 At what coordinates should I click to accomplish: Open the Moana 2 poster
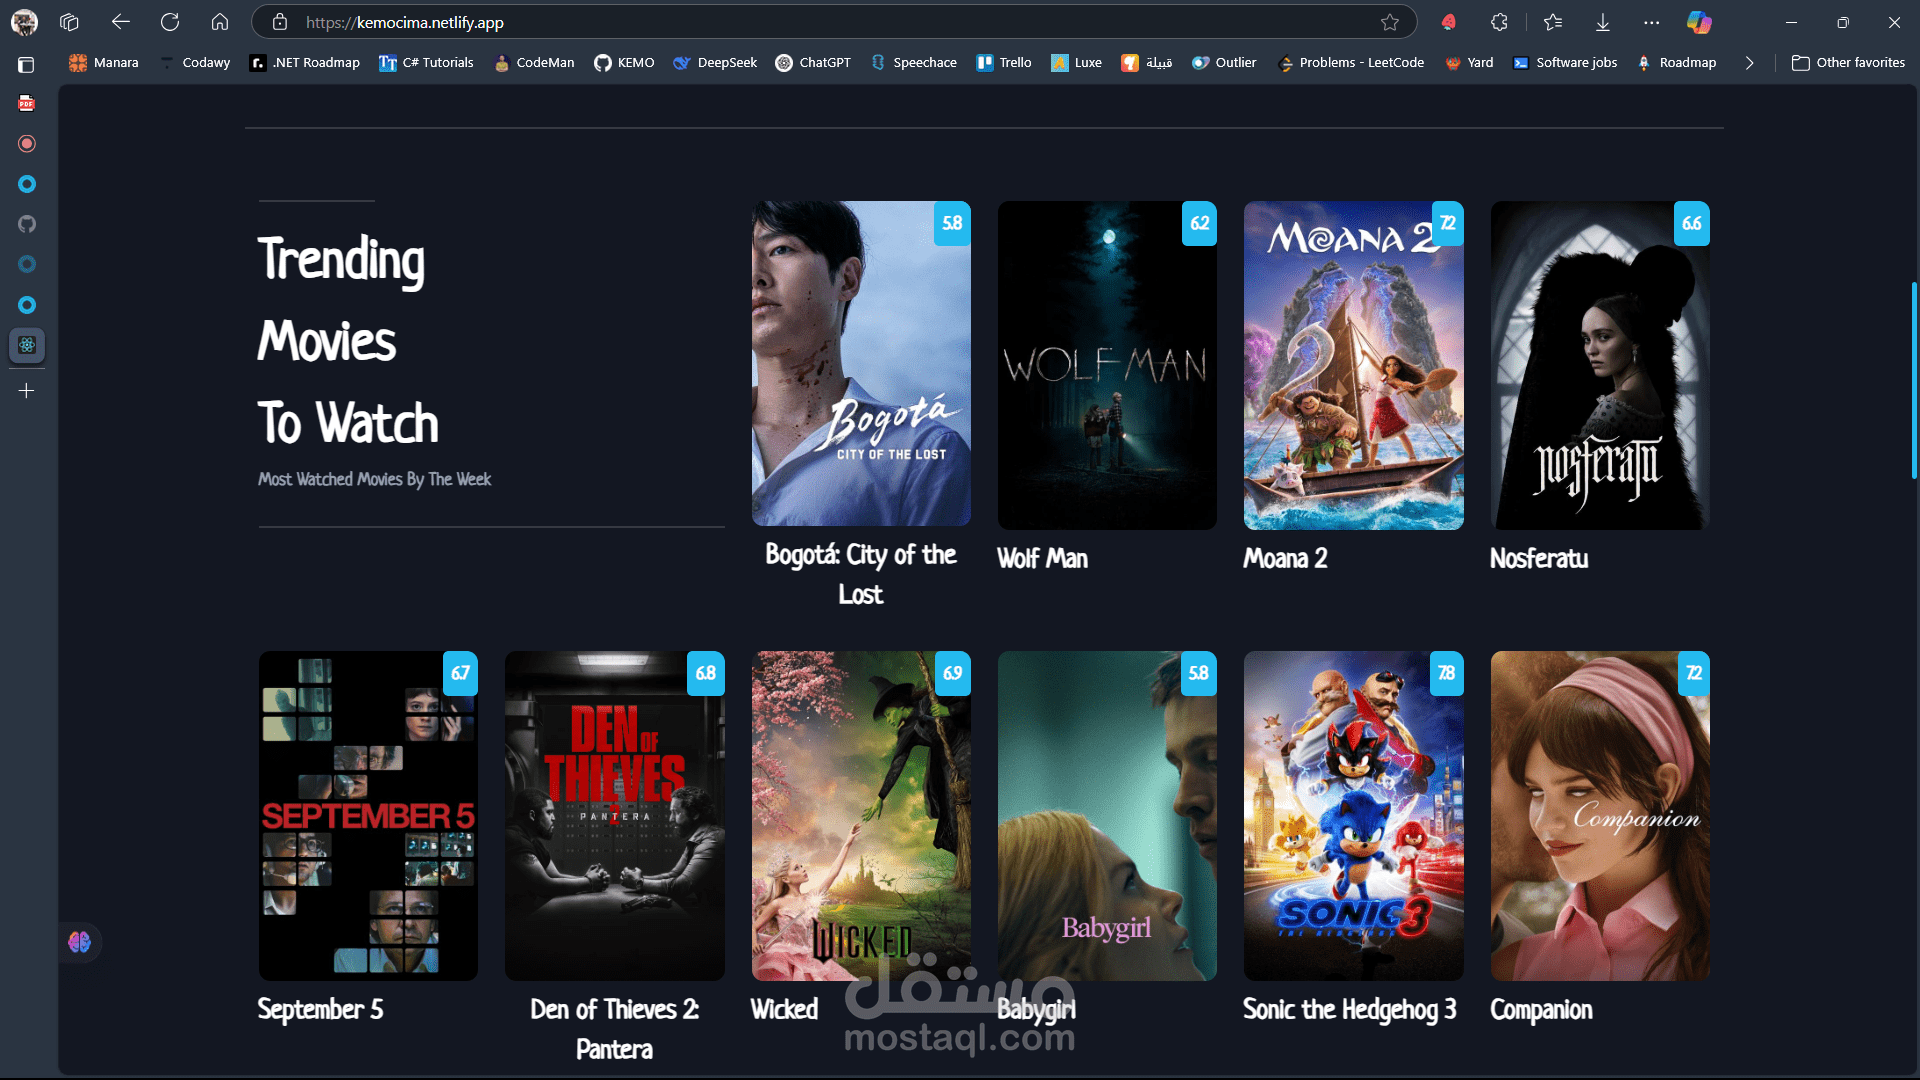[x=1353, y=366]
